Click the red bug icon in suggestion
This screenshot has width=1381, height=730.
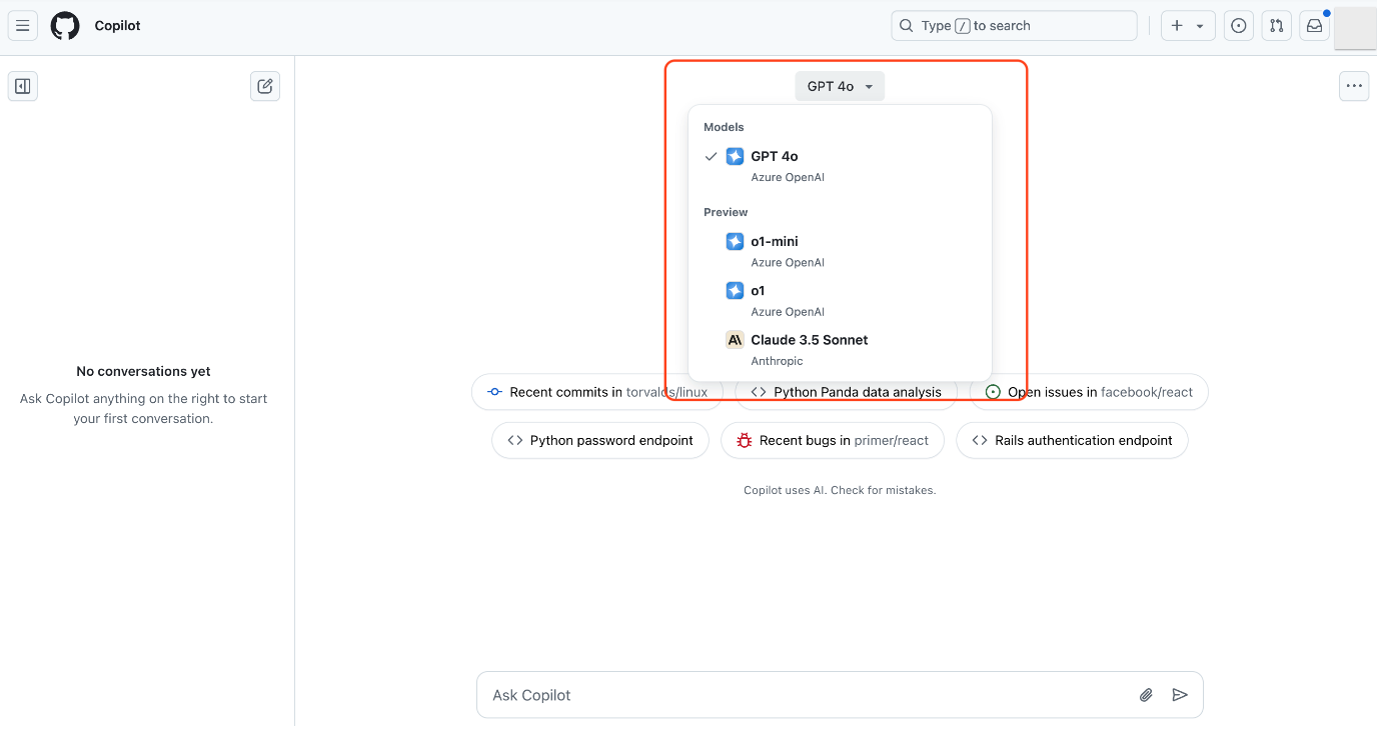click(744, 440)
